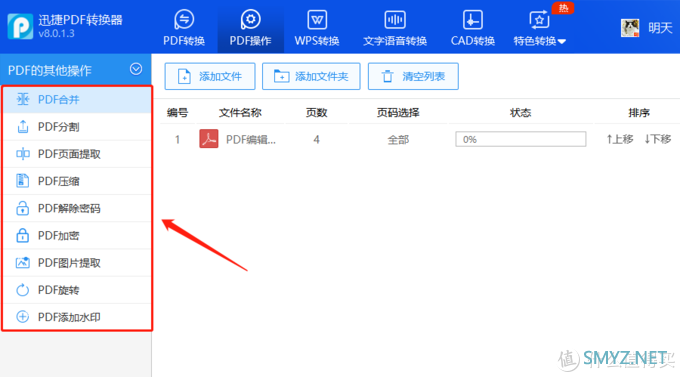Open the CAD转换 tab
This screenshot has width=680, height=377.
473,28
